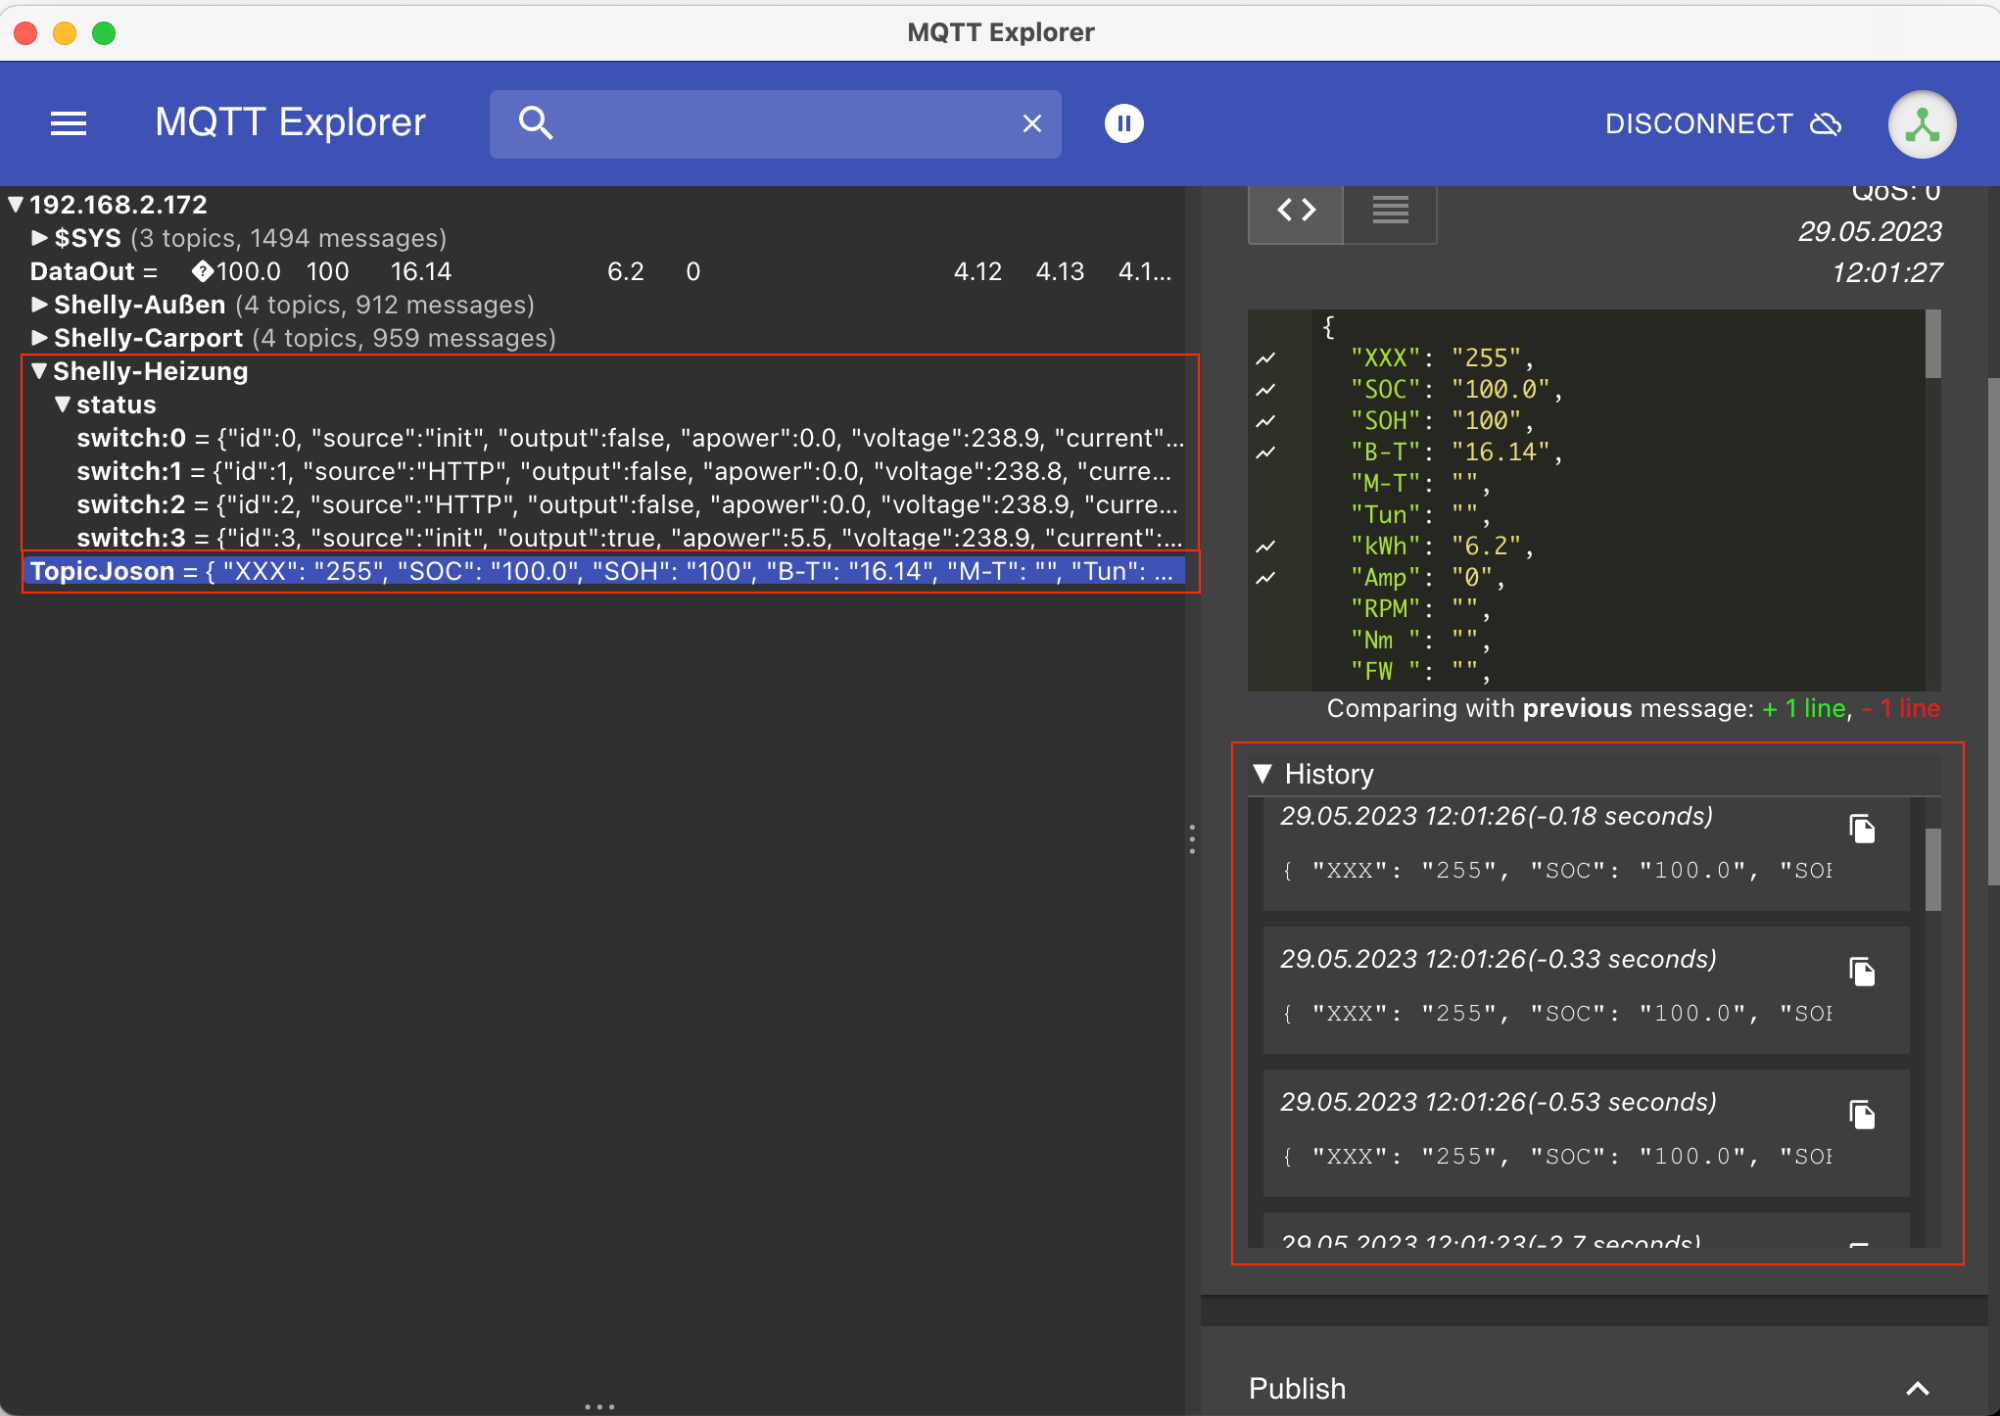2000x1416 pixels.
Task: Click the search magnifier icon
Action: (x=536, y=123)
